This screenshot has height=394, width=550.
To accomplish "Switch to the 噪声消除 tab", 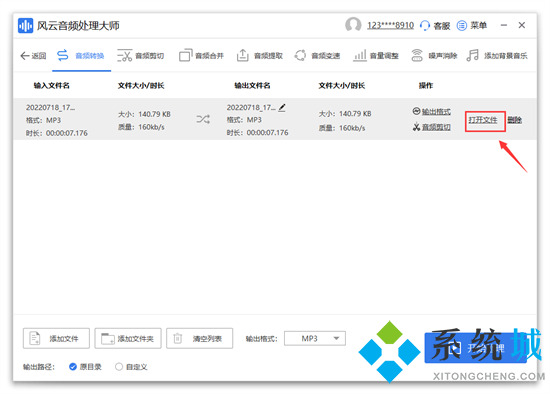I will click(x=434, y=56).
